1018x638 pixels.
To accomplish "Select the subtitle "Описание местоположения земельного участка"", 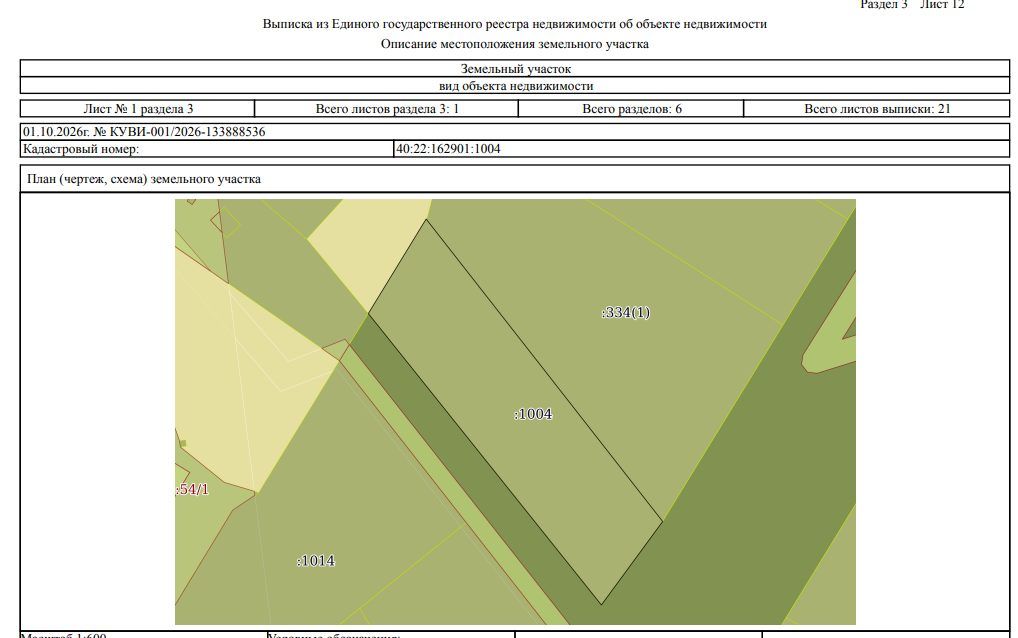I will (514, 44).
